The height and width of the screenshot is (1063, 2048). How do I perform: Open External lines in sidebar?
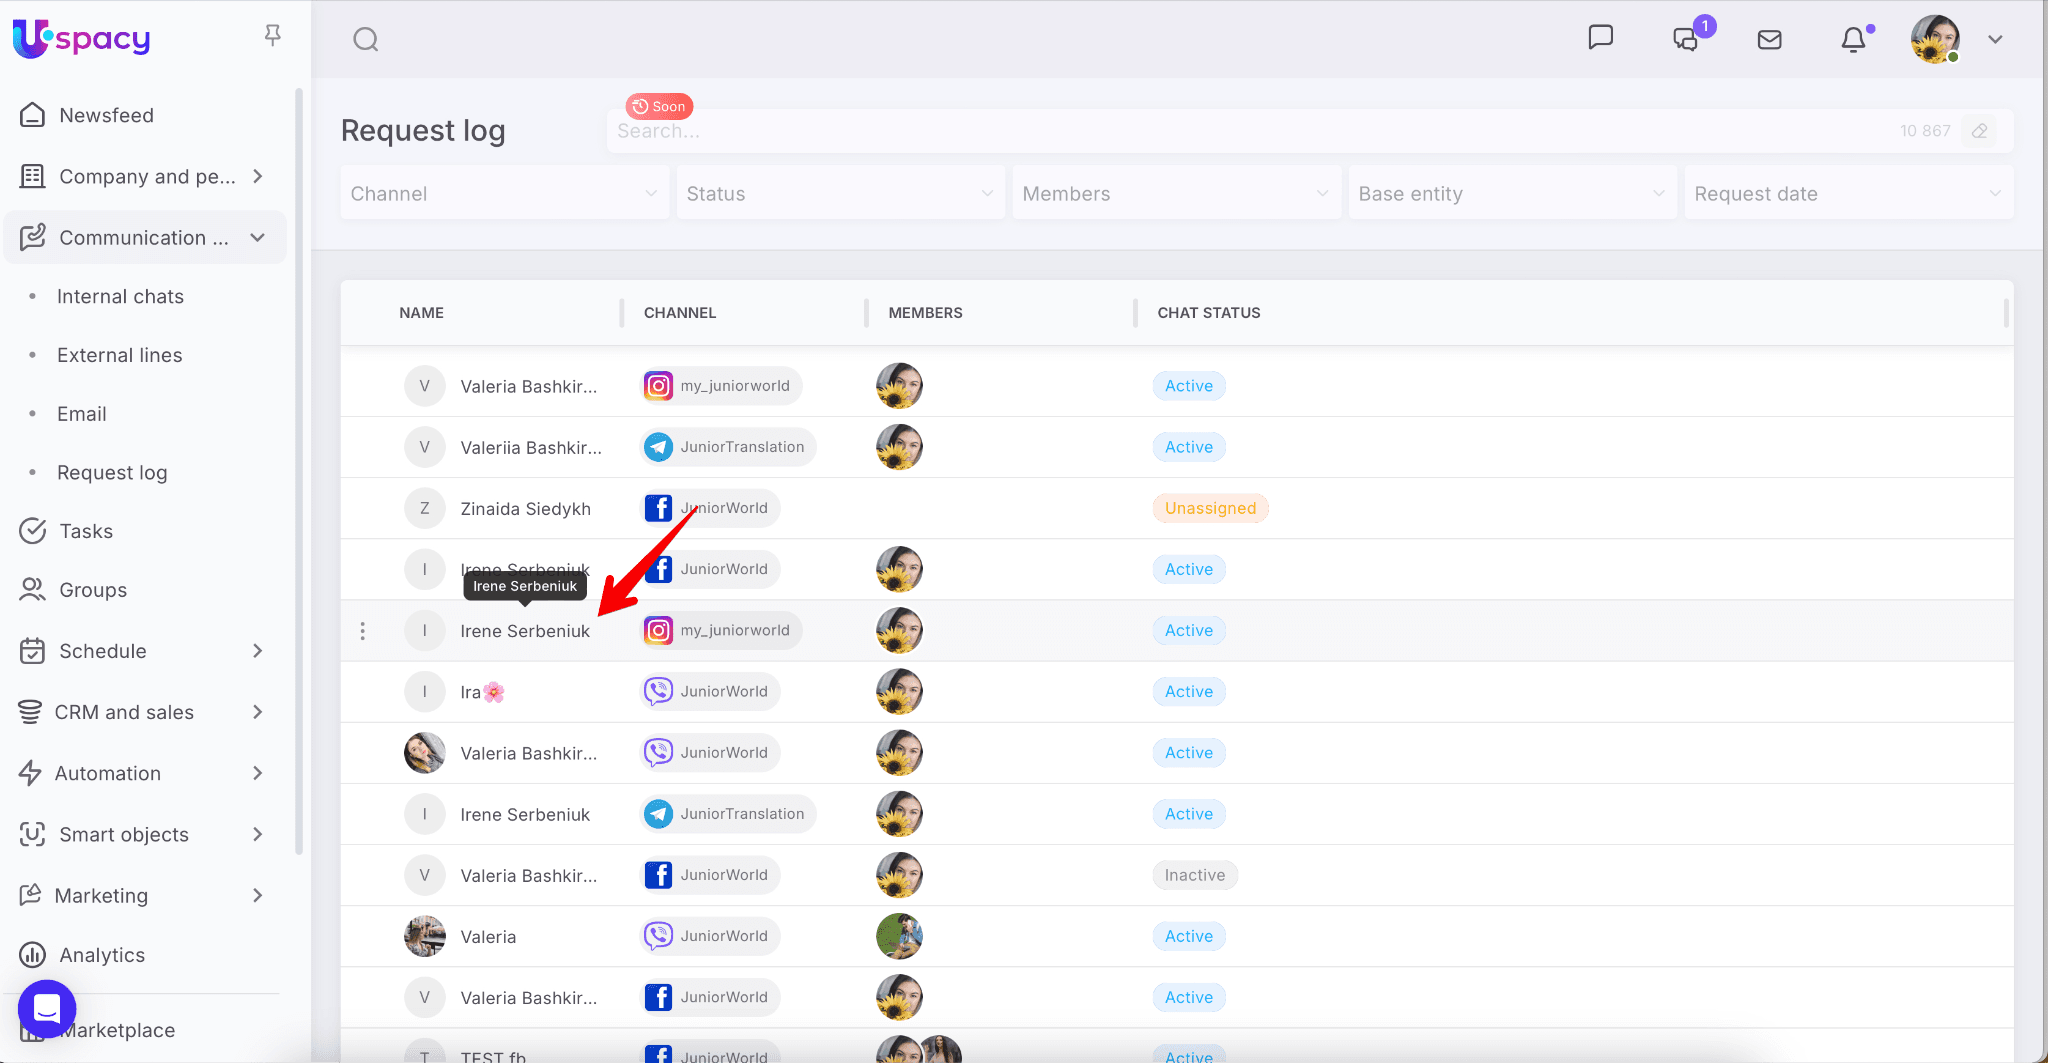tap(119, 355)
